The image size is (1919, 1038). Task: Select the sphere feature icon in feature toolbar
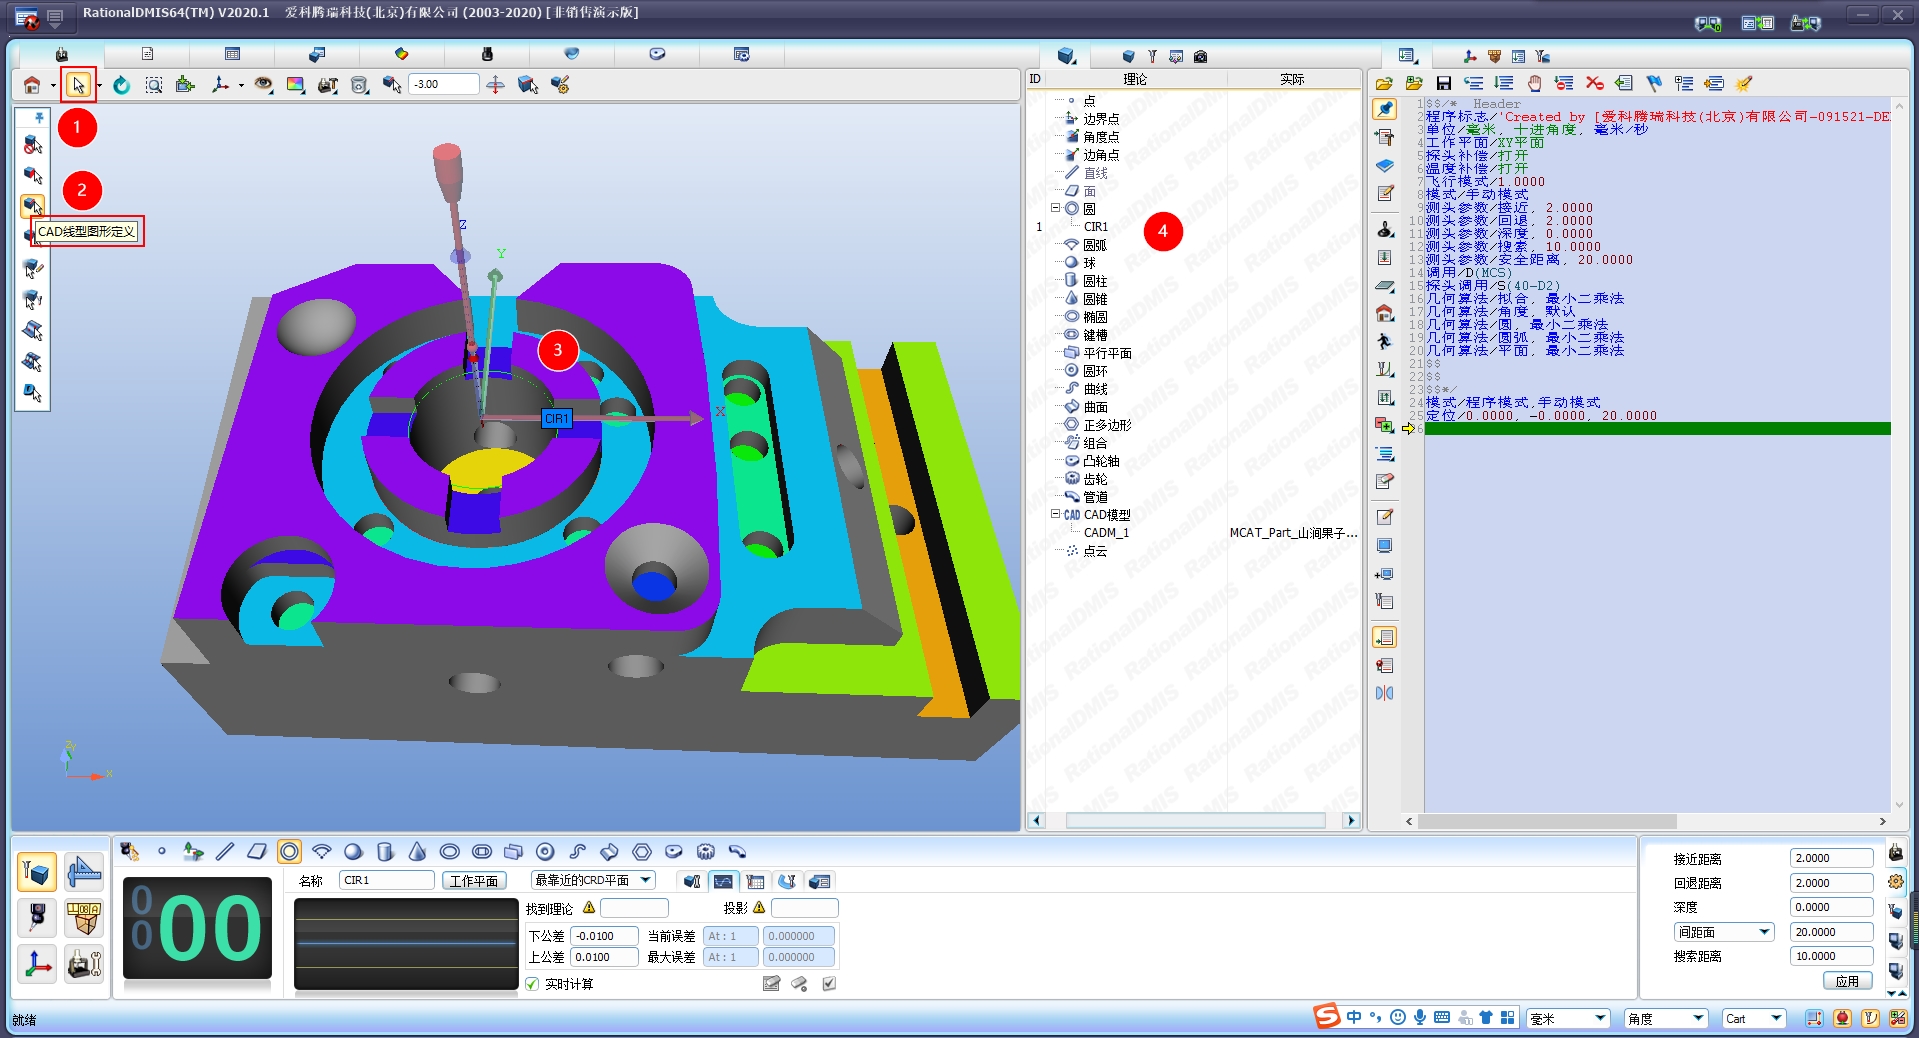[x=353, y=851]
